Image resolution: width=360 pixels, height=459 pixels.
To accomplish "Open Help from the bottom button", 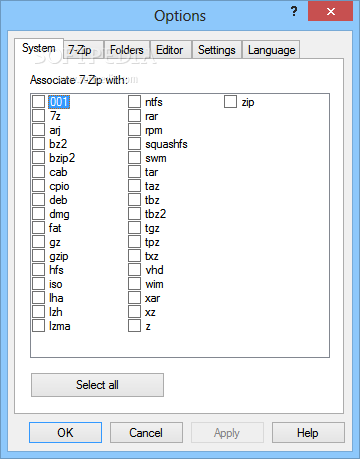I will (x=308, y=433).
